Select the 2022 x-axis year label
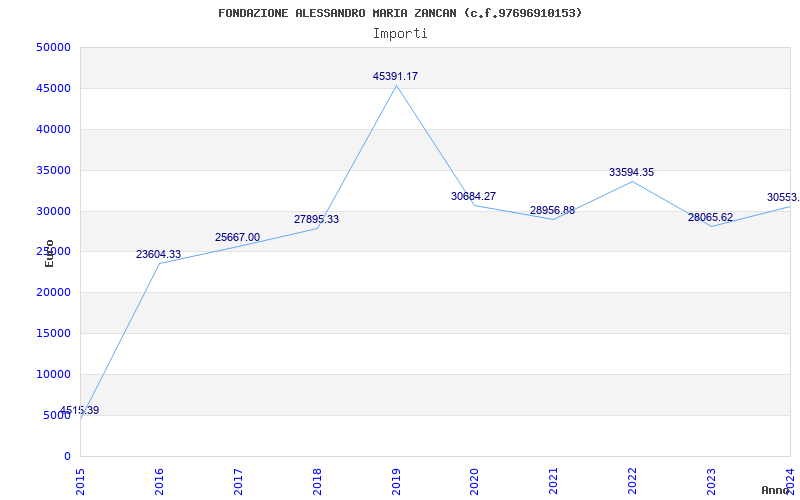This screenshot has height=500, width=800. [633, 481]
